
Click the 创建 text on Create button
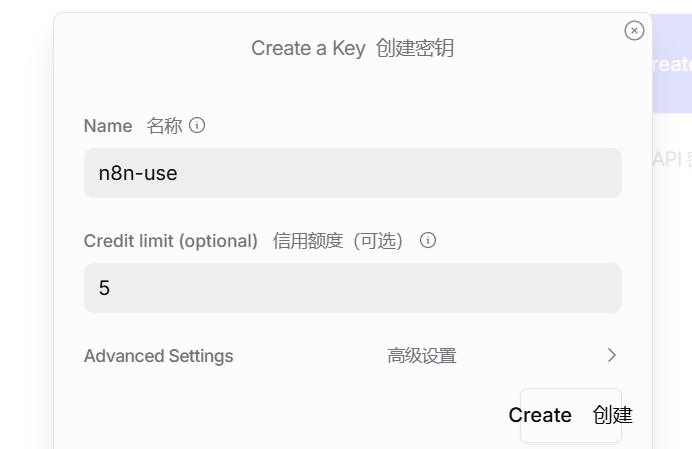(612, 415)
